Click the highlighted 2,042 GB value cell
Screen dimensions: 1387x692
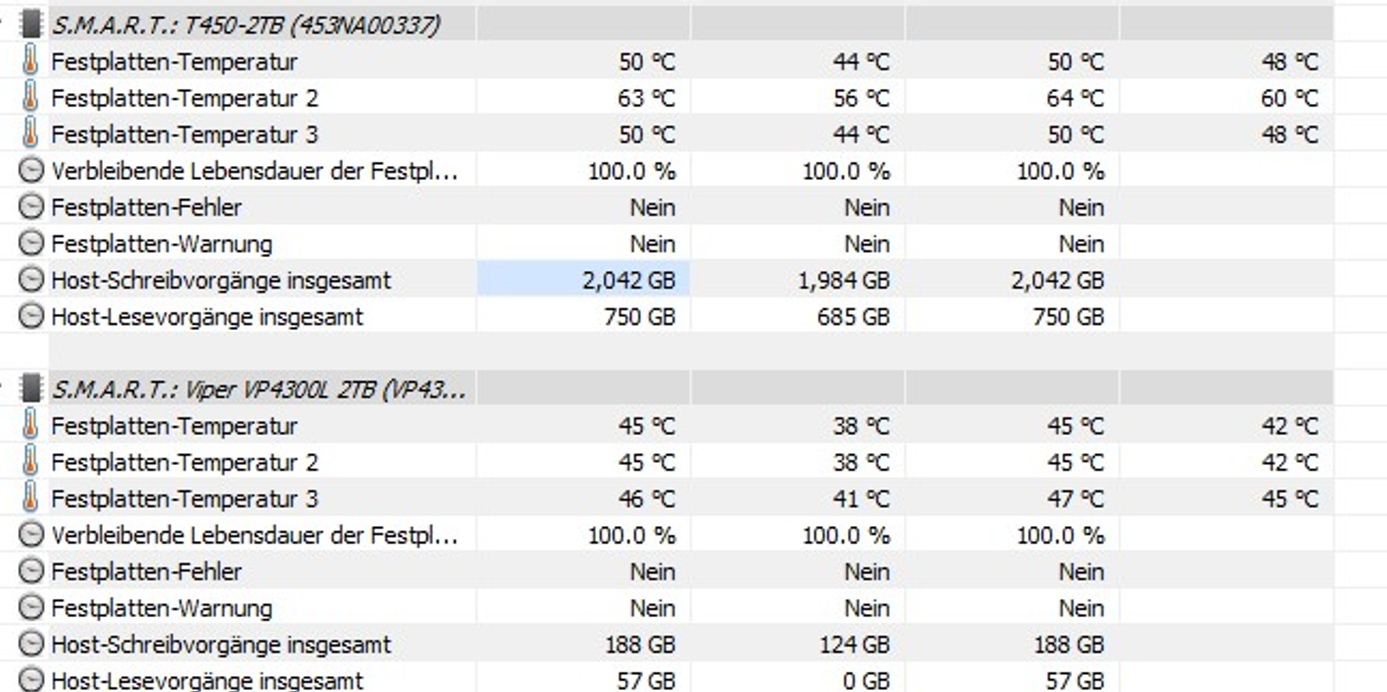628,280
